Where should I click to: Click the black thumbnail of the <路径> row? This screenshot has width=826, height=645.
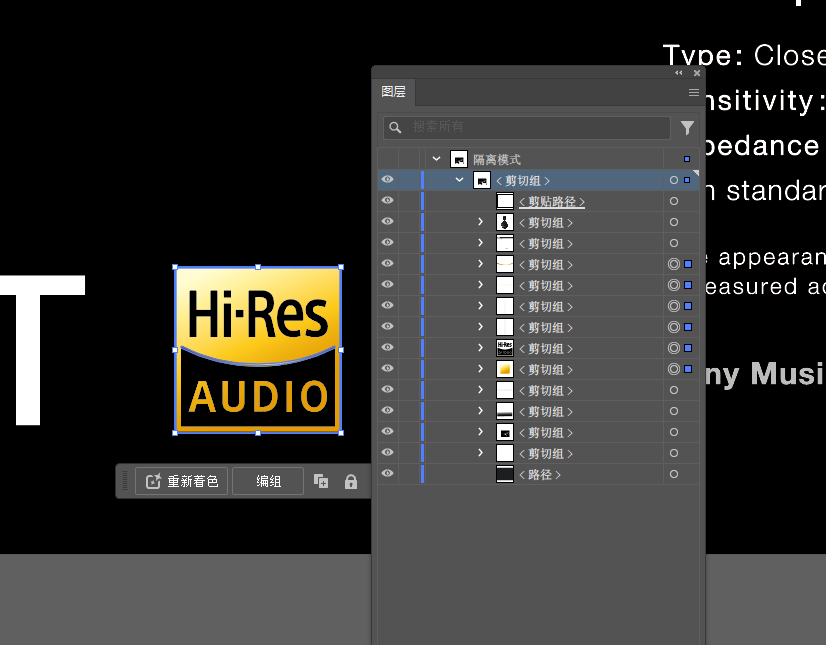click(x=505, y=474)
